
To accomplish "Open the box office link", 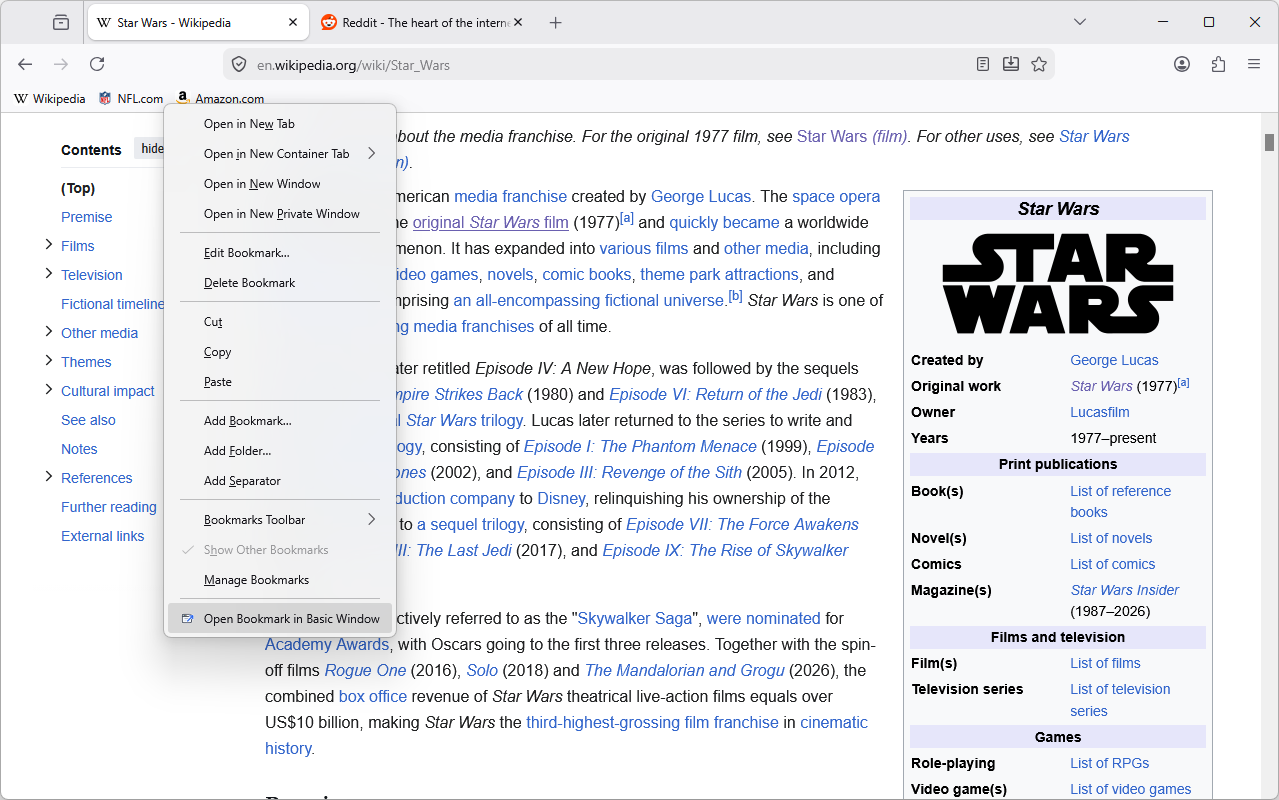I will click(x=373, y=696).
